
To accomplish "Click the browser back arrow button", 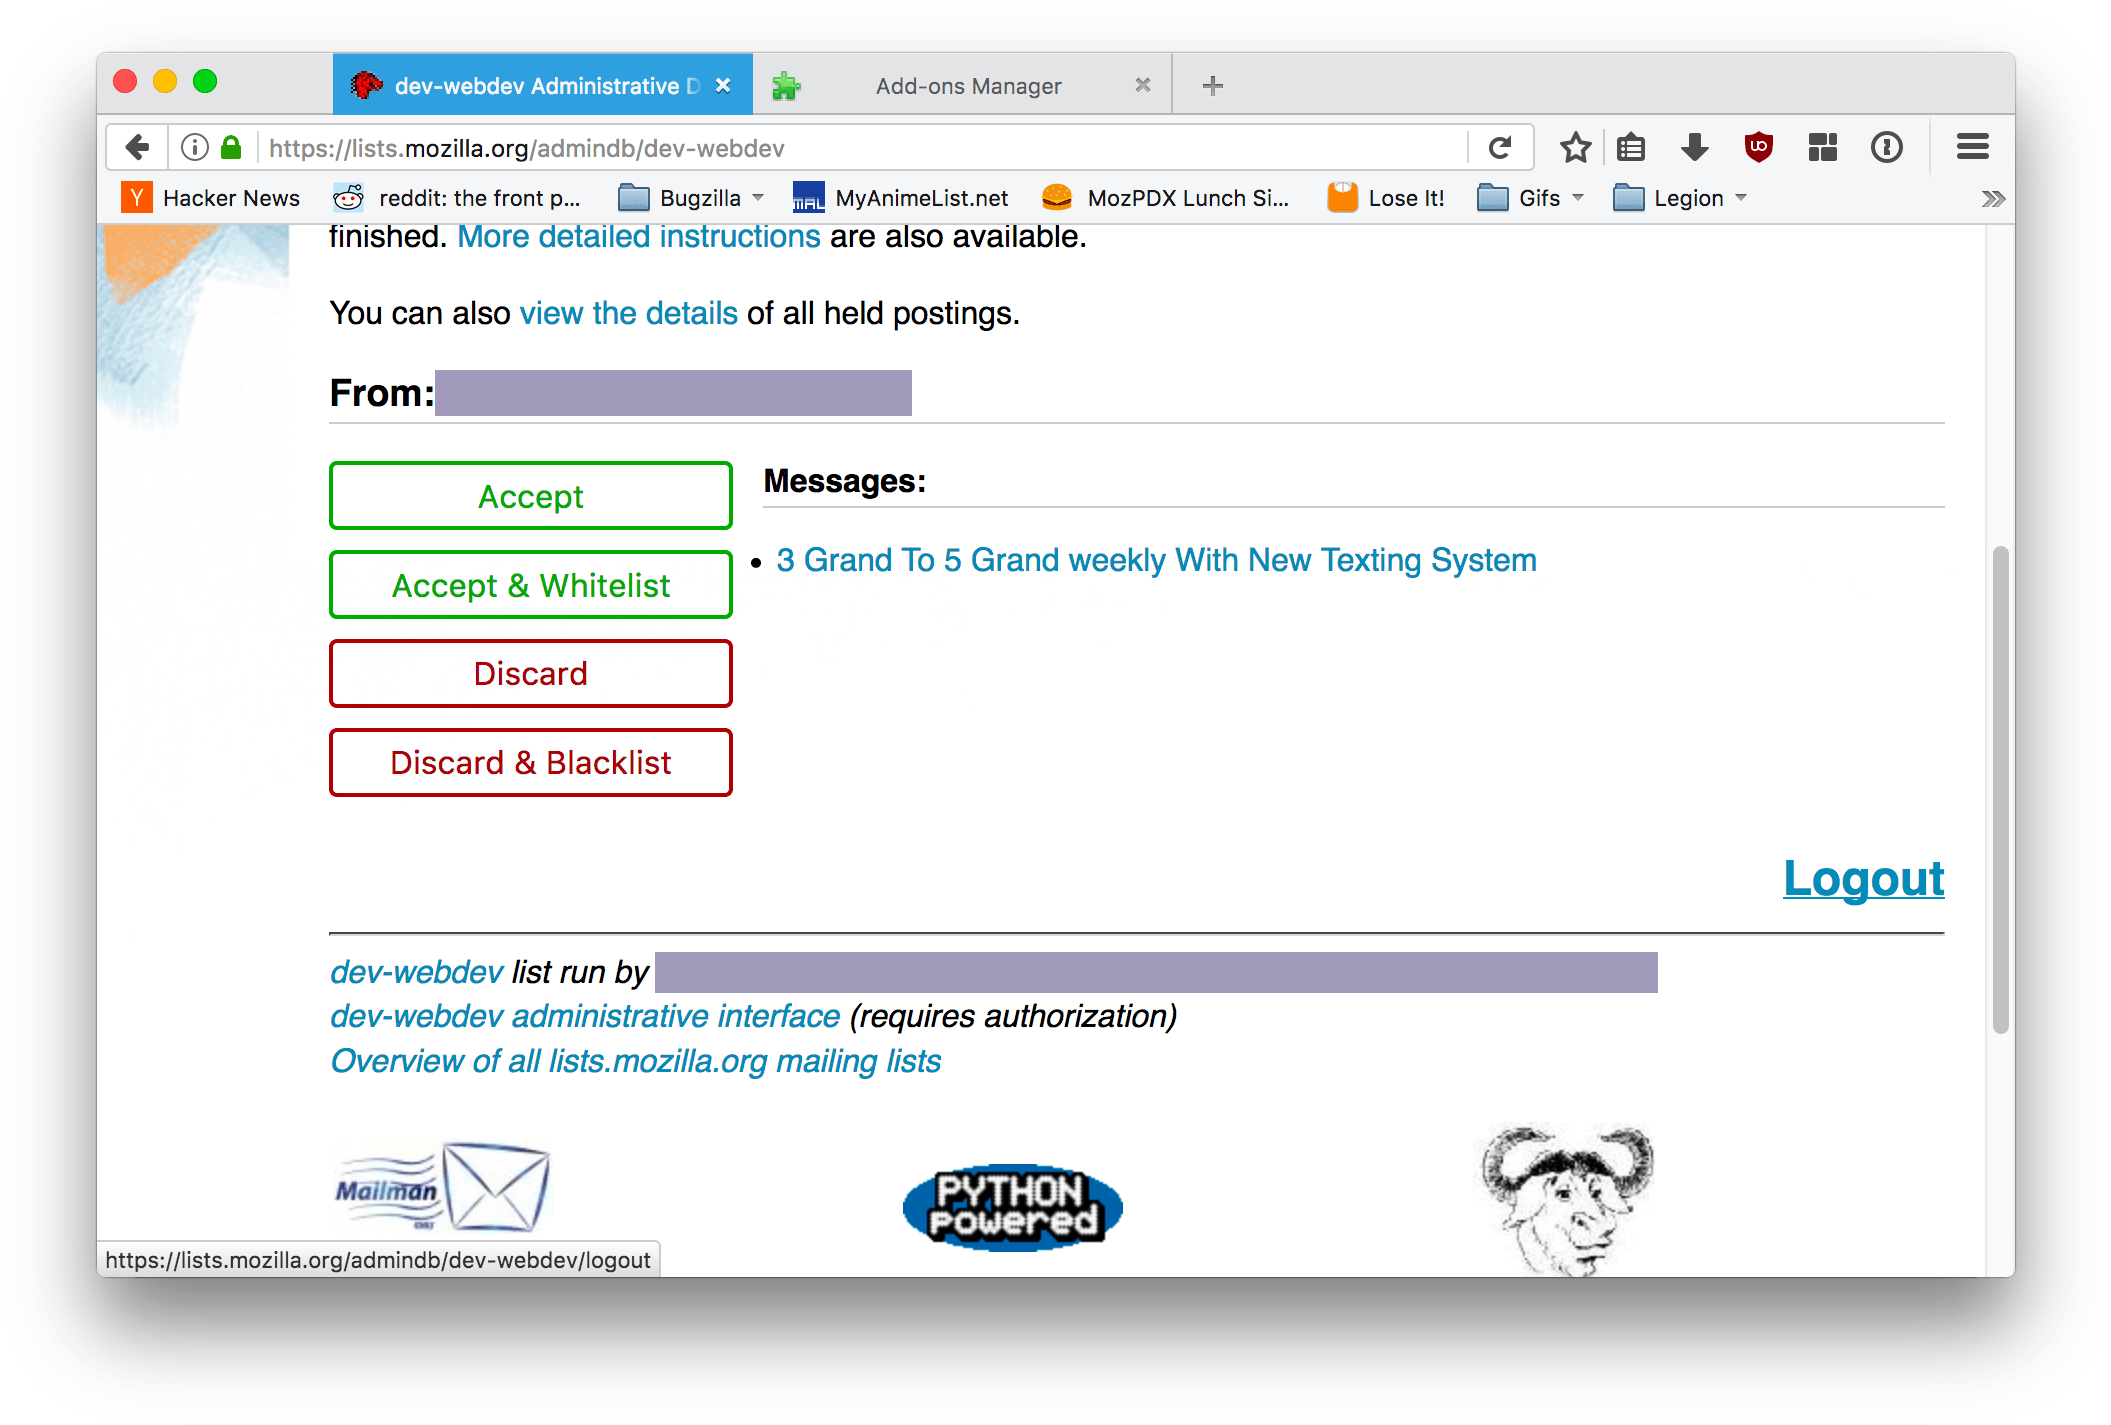I will 137,148.
